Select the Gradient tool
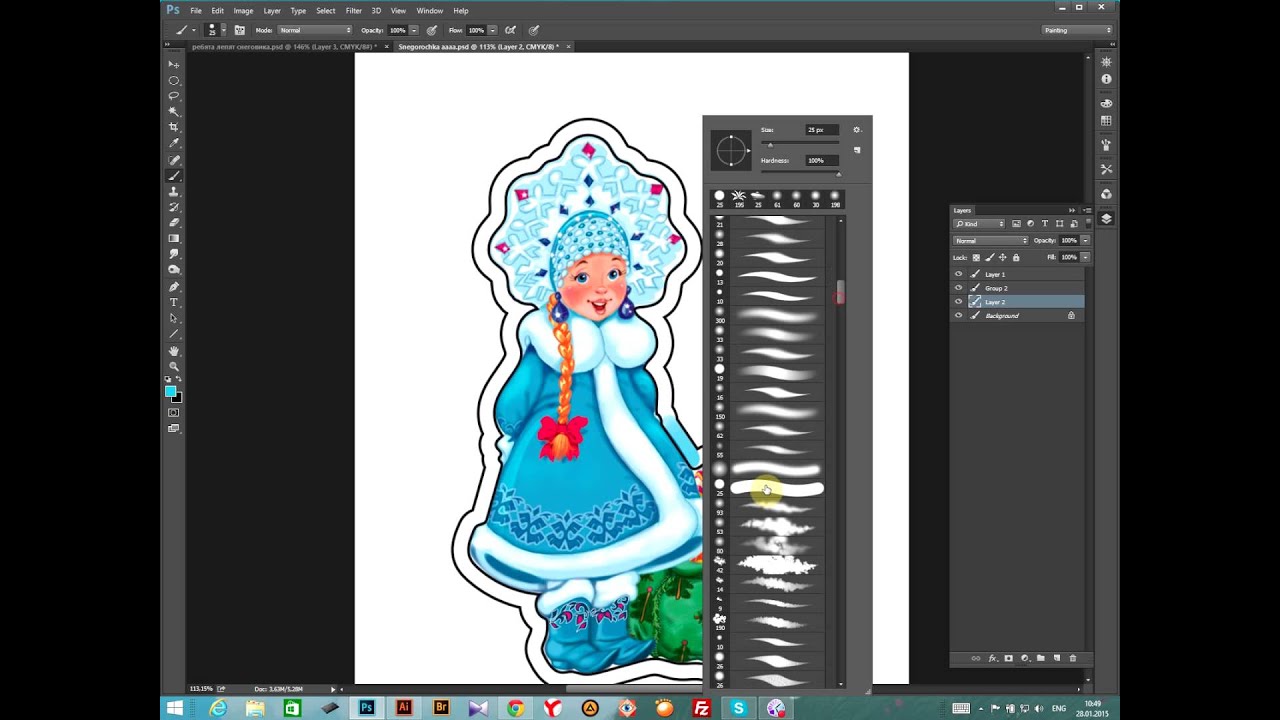Viewport: 1280px width, 720px height. (x=174, y=239)
